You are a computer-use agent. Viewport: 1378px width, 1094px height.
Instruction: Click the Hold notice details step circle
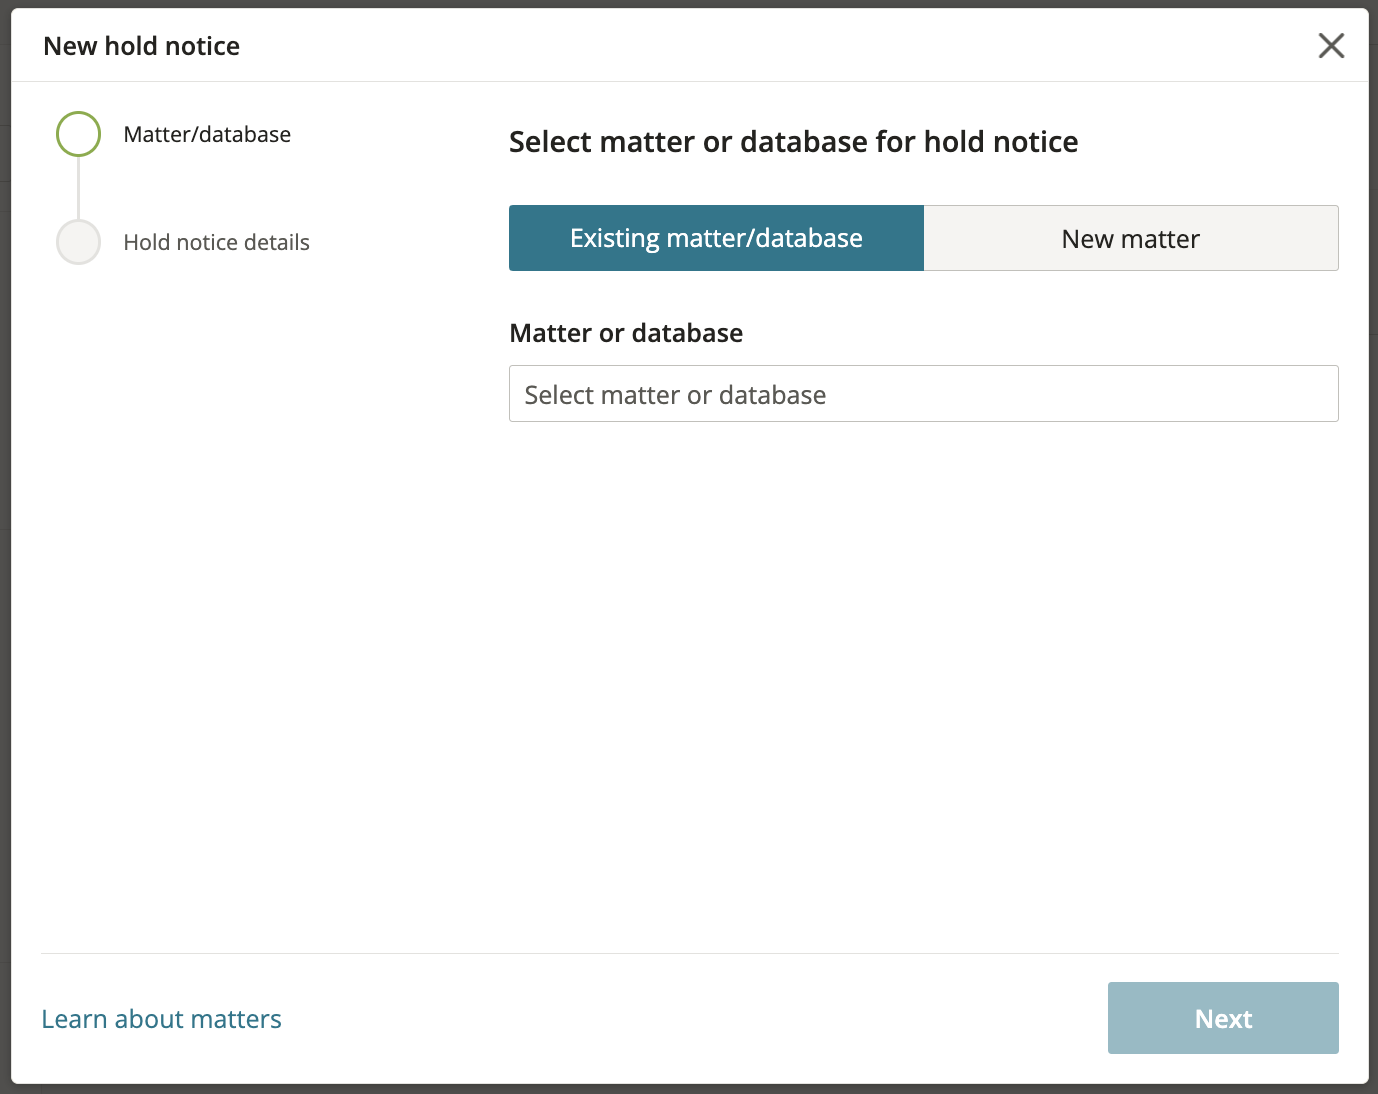tap(78, 242)
